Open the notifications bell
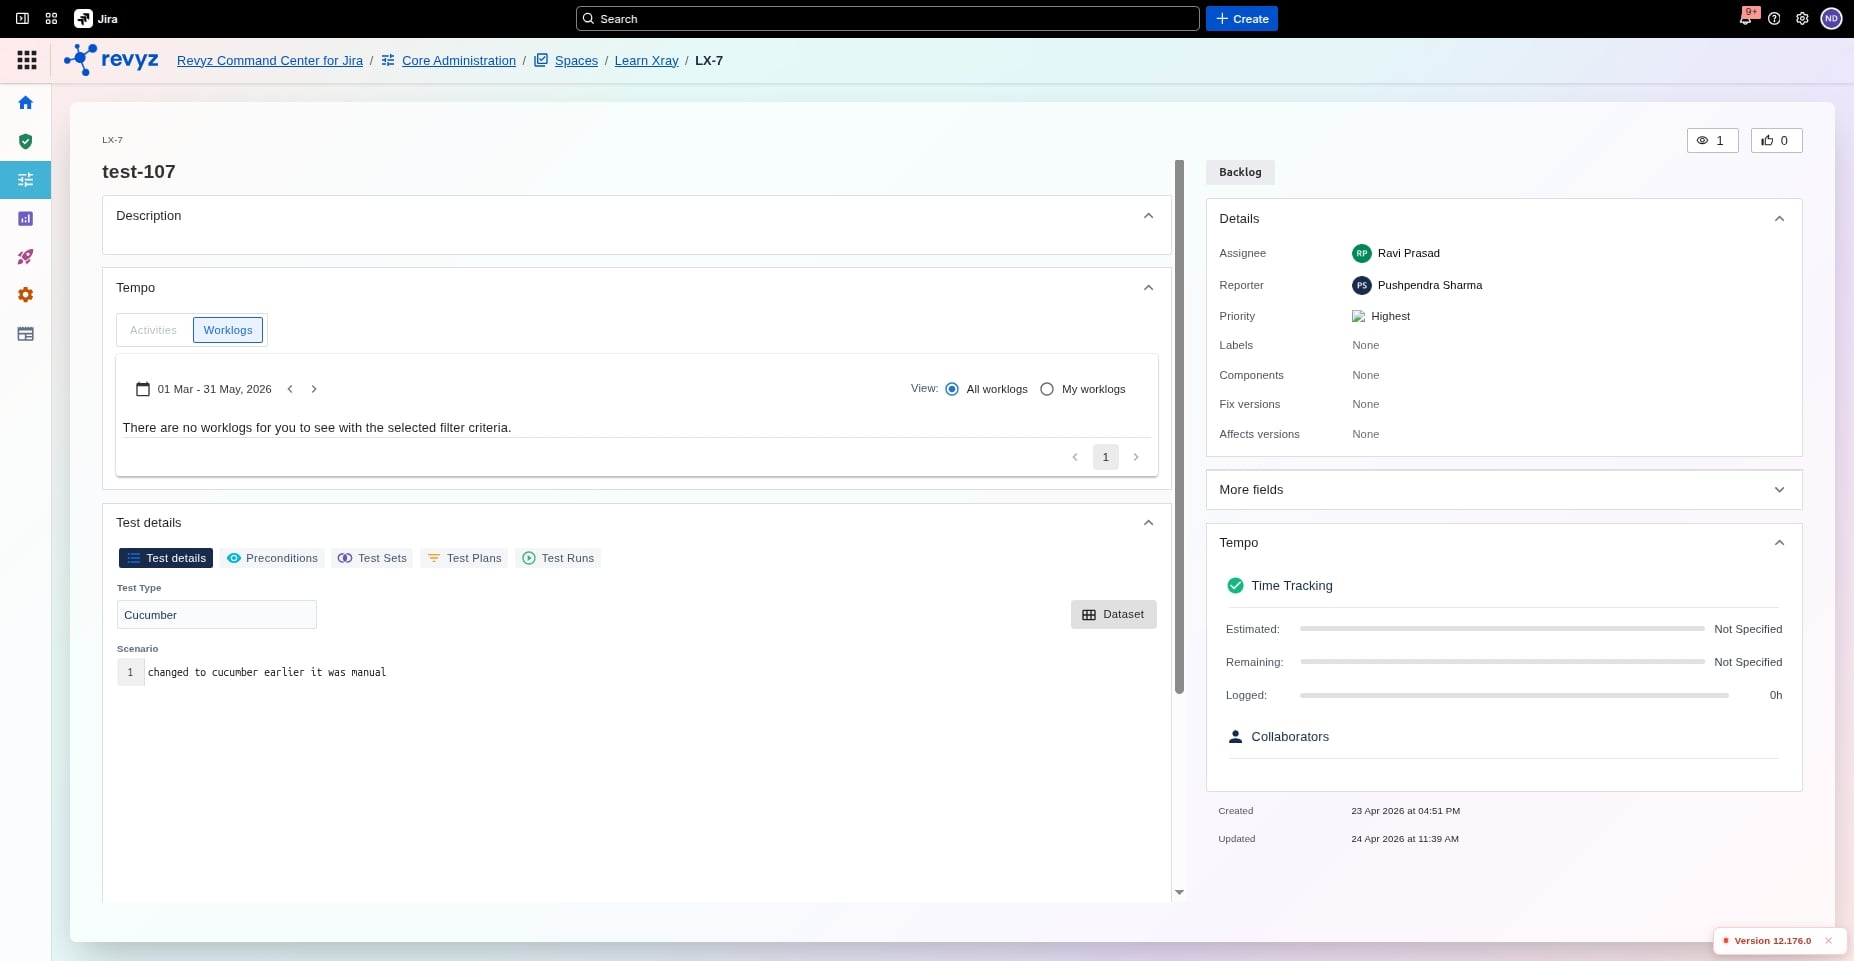The height and width of the screenshot is (961, 1854). point(1746,18)
